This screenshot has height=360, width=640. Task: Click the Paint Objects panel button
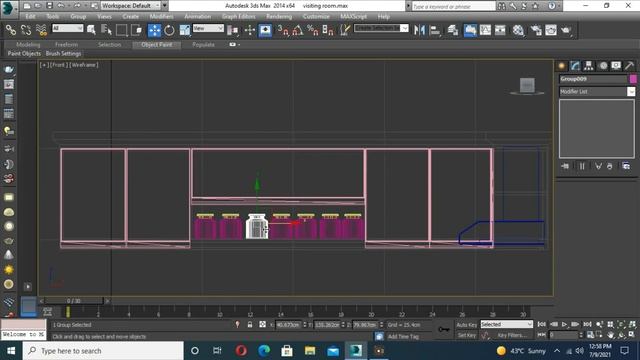pos(24,53)
